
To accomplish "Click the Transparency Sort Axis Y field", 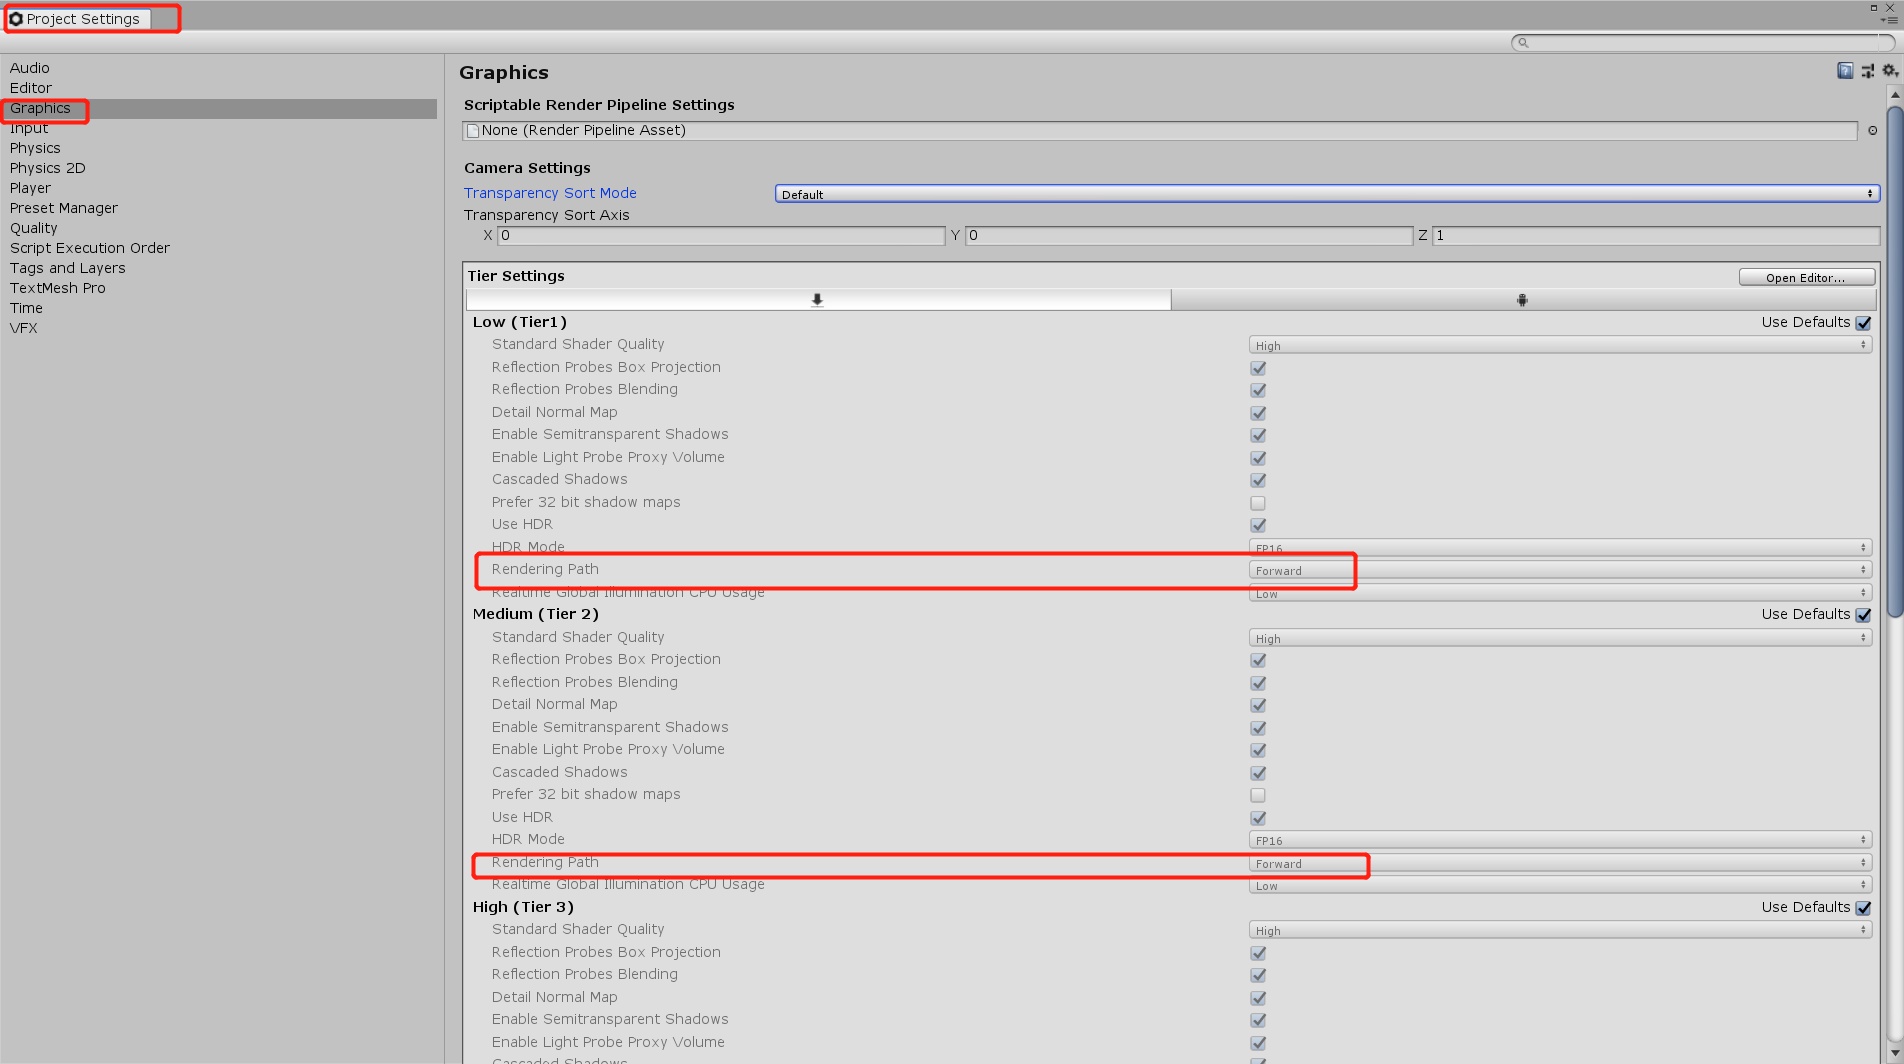I will [x=1189, y=236].
